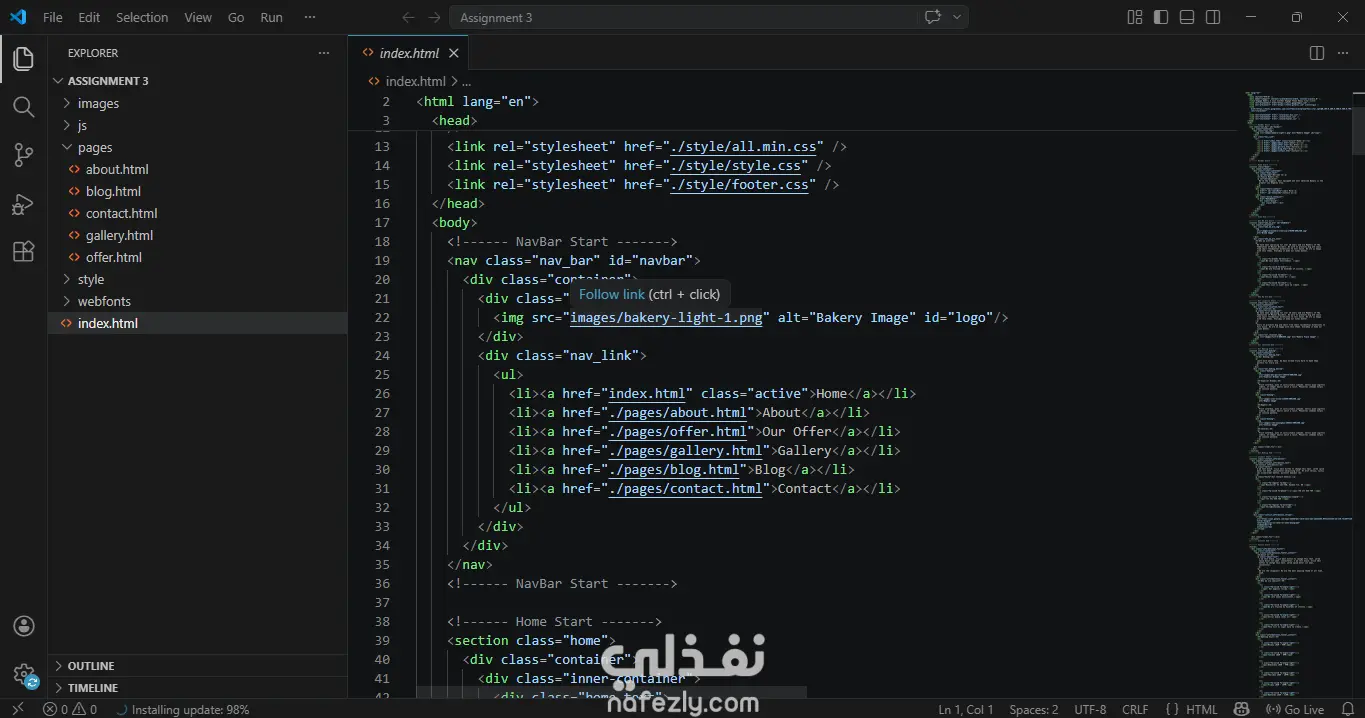Screen dimensions: 1365x718
Task: Open gallery.html in the explorer
Action: [119, 235]
